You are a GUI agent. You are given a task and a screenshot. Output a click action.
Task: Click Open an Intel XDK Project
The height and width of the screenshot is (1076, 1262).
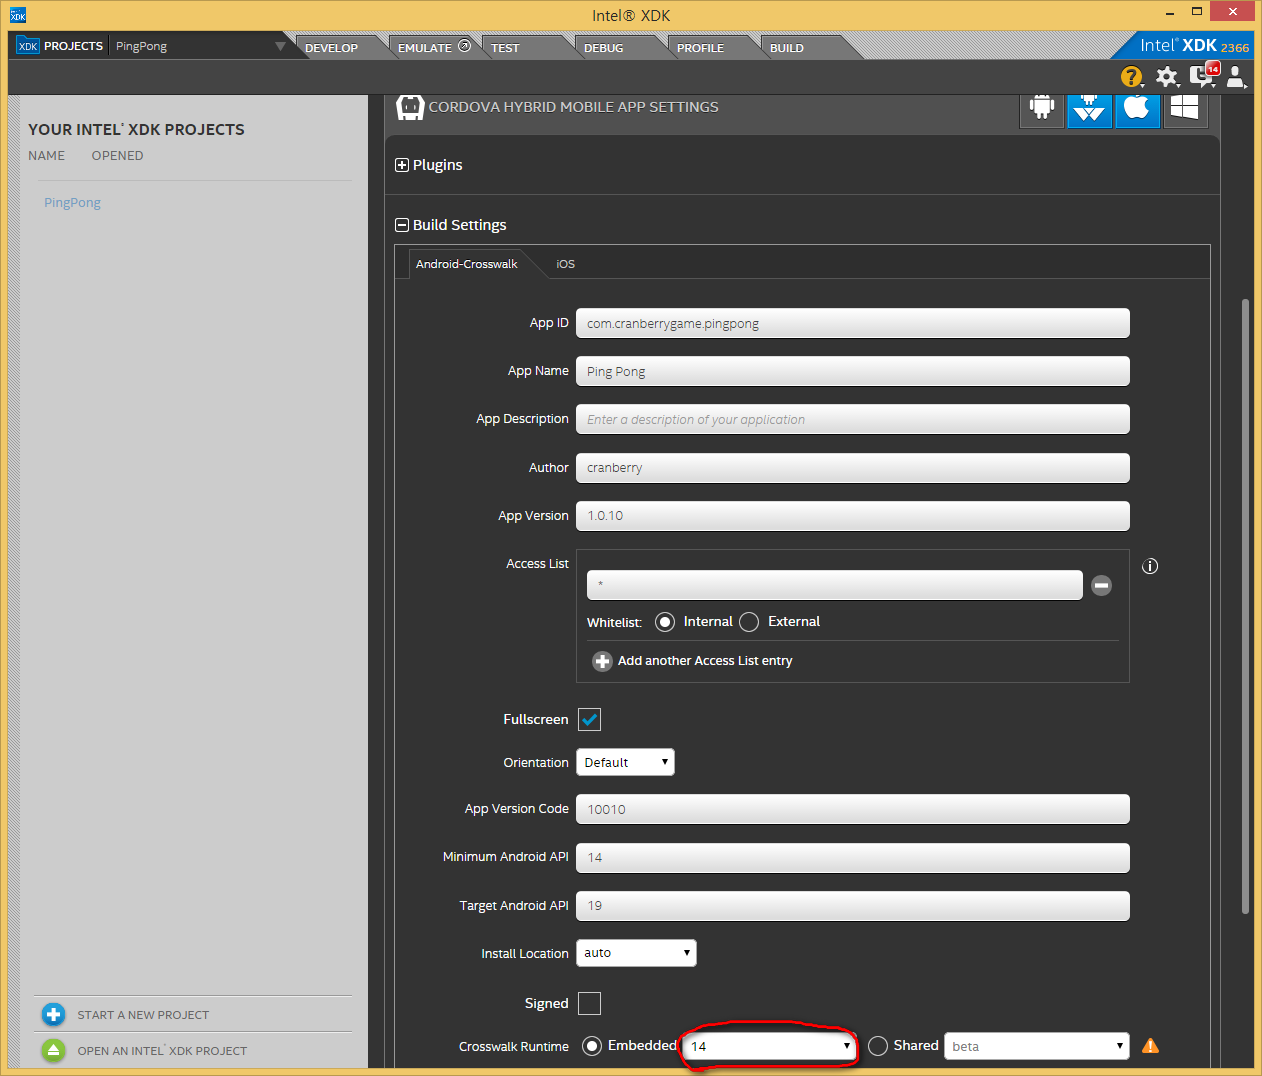[162, 1051]
